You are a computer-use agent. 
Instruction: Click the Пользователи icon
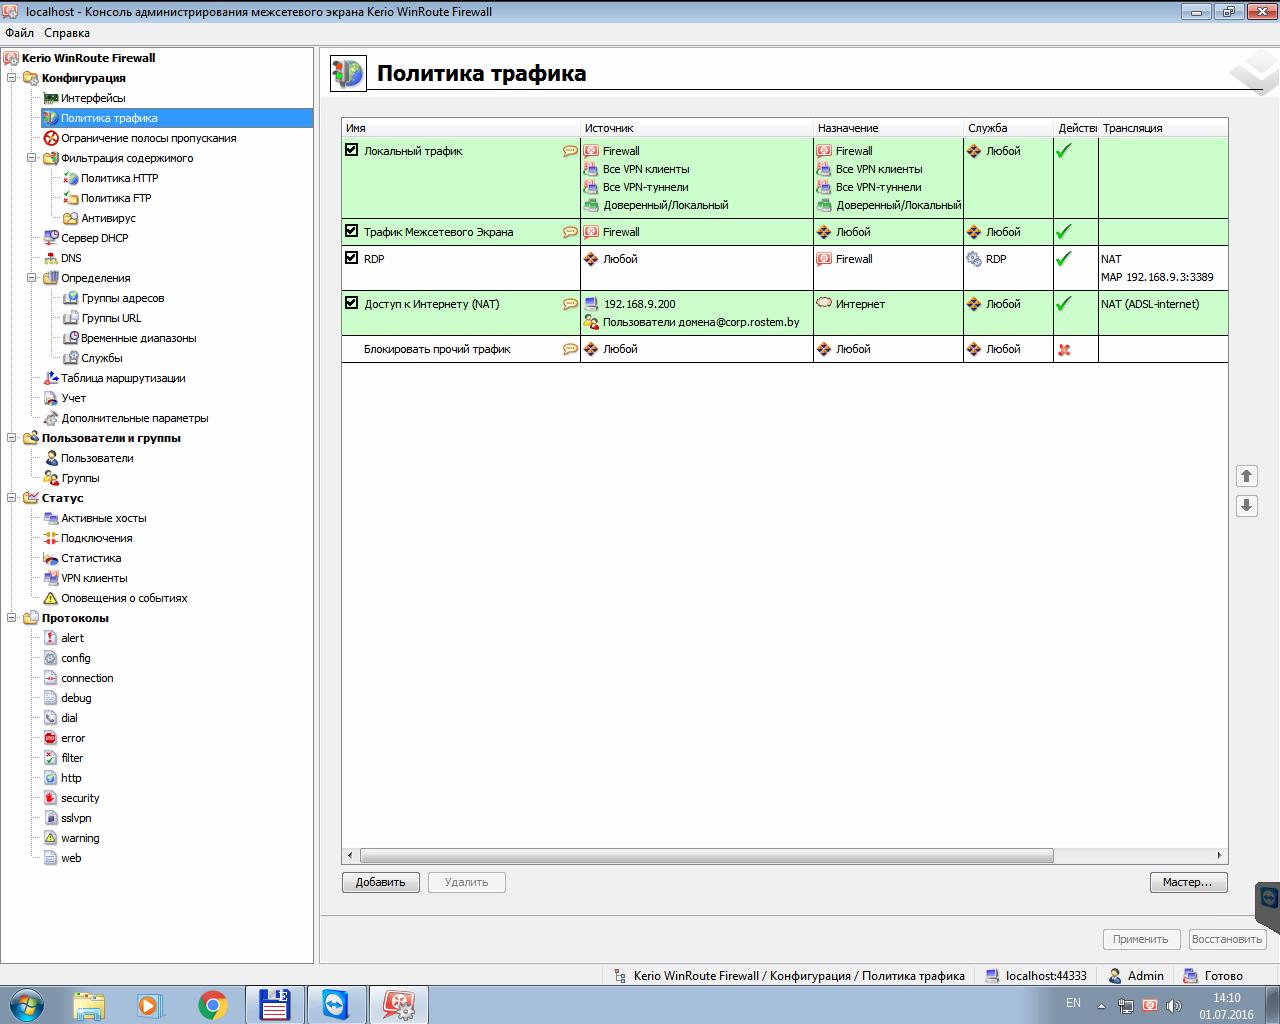click(x=51, y=458)
